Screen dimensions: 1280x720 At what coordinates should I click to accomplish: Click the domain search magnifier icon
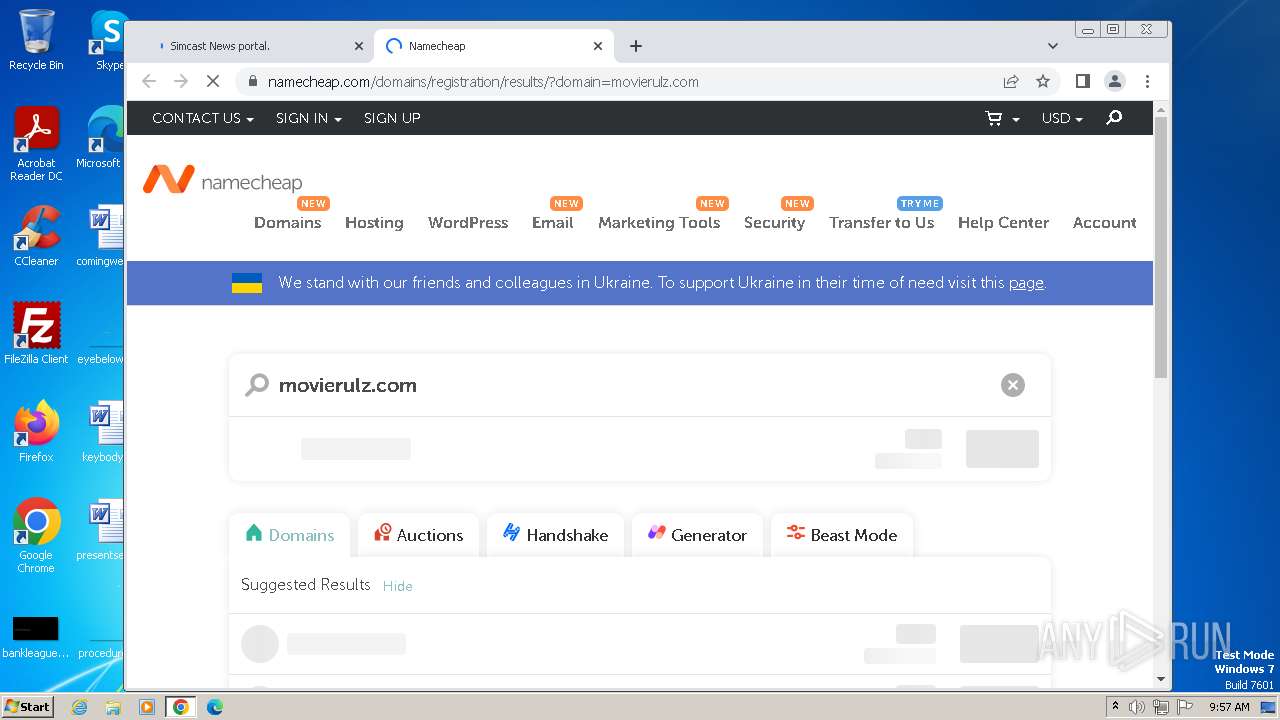coord(257,385)
